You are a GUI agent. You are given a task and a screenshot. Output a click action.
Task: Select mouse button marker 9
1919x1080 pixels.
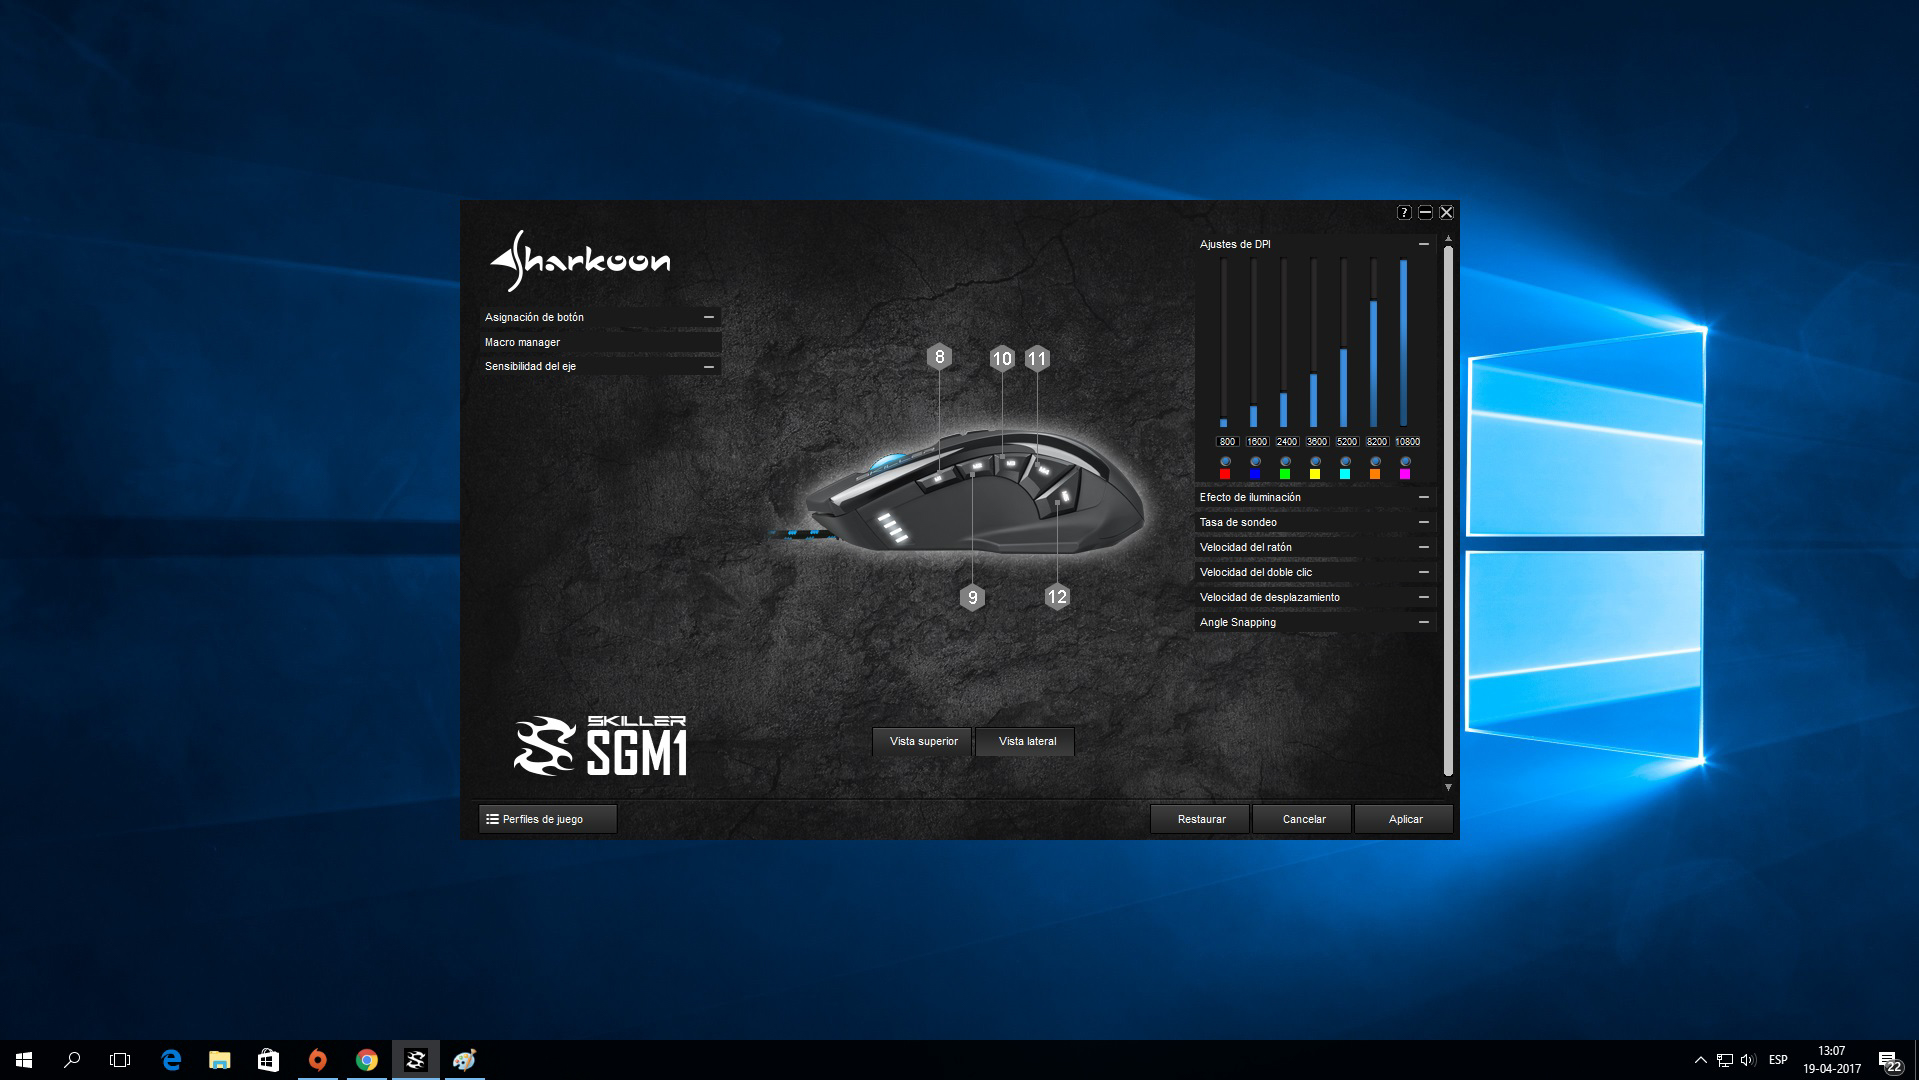(972, 598)
